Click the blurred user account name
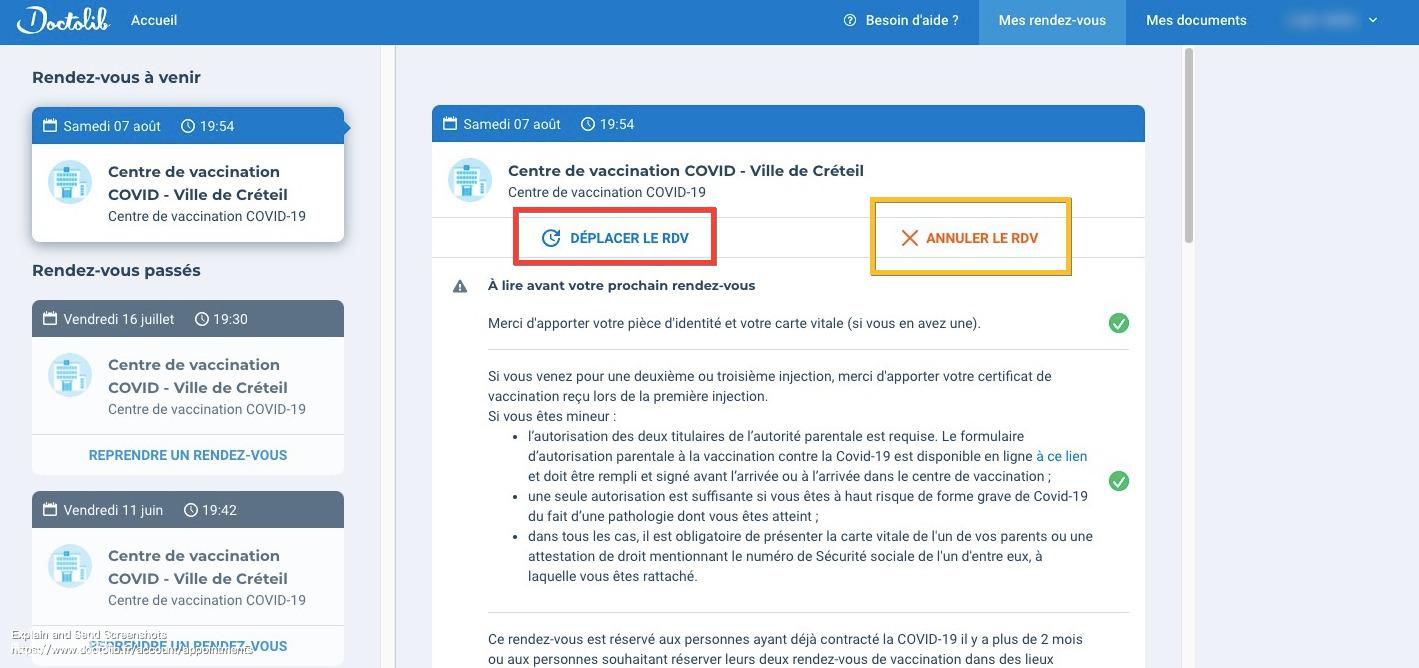The height and width of the screenshot is (668, 1419). click(1320, 20)
